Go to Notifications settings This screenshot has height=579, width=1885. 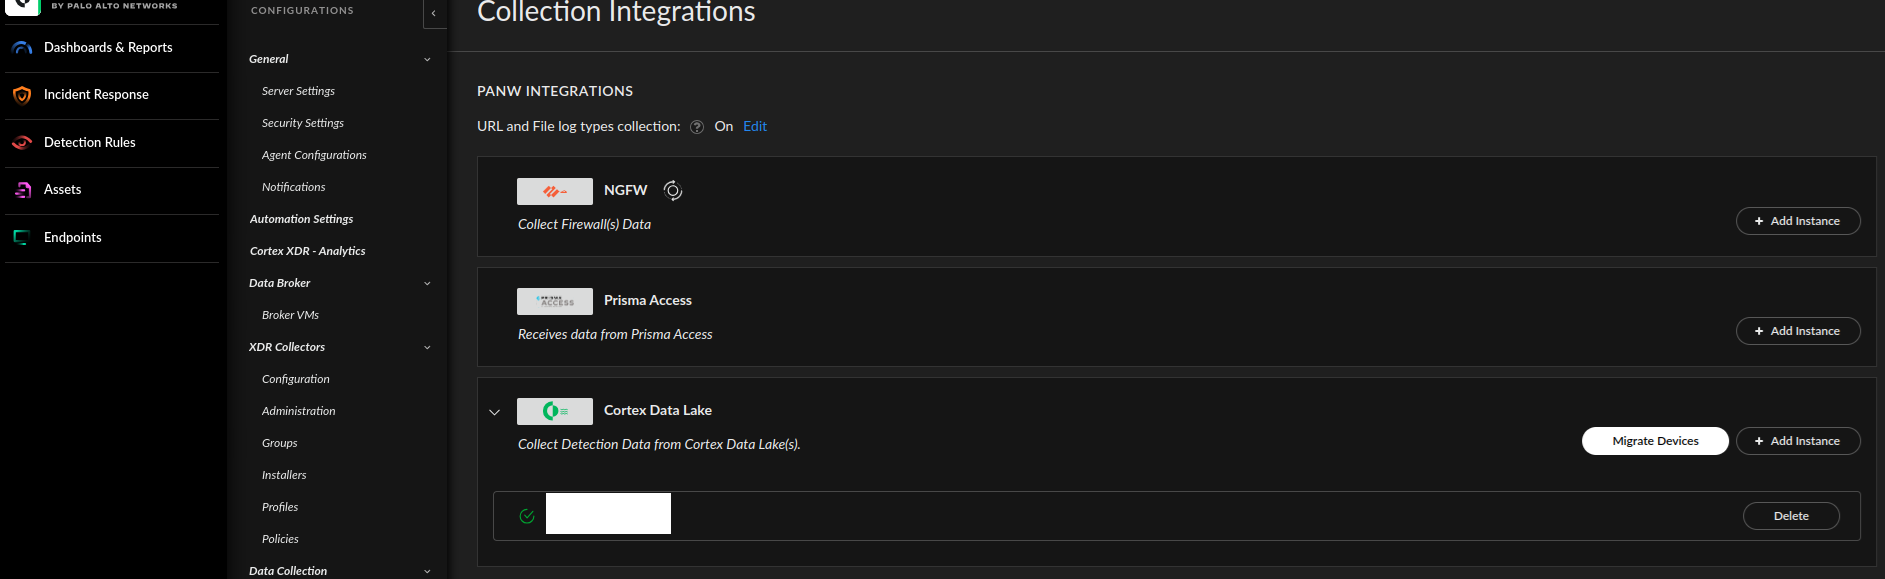coord(293,187)
